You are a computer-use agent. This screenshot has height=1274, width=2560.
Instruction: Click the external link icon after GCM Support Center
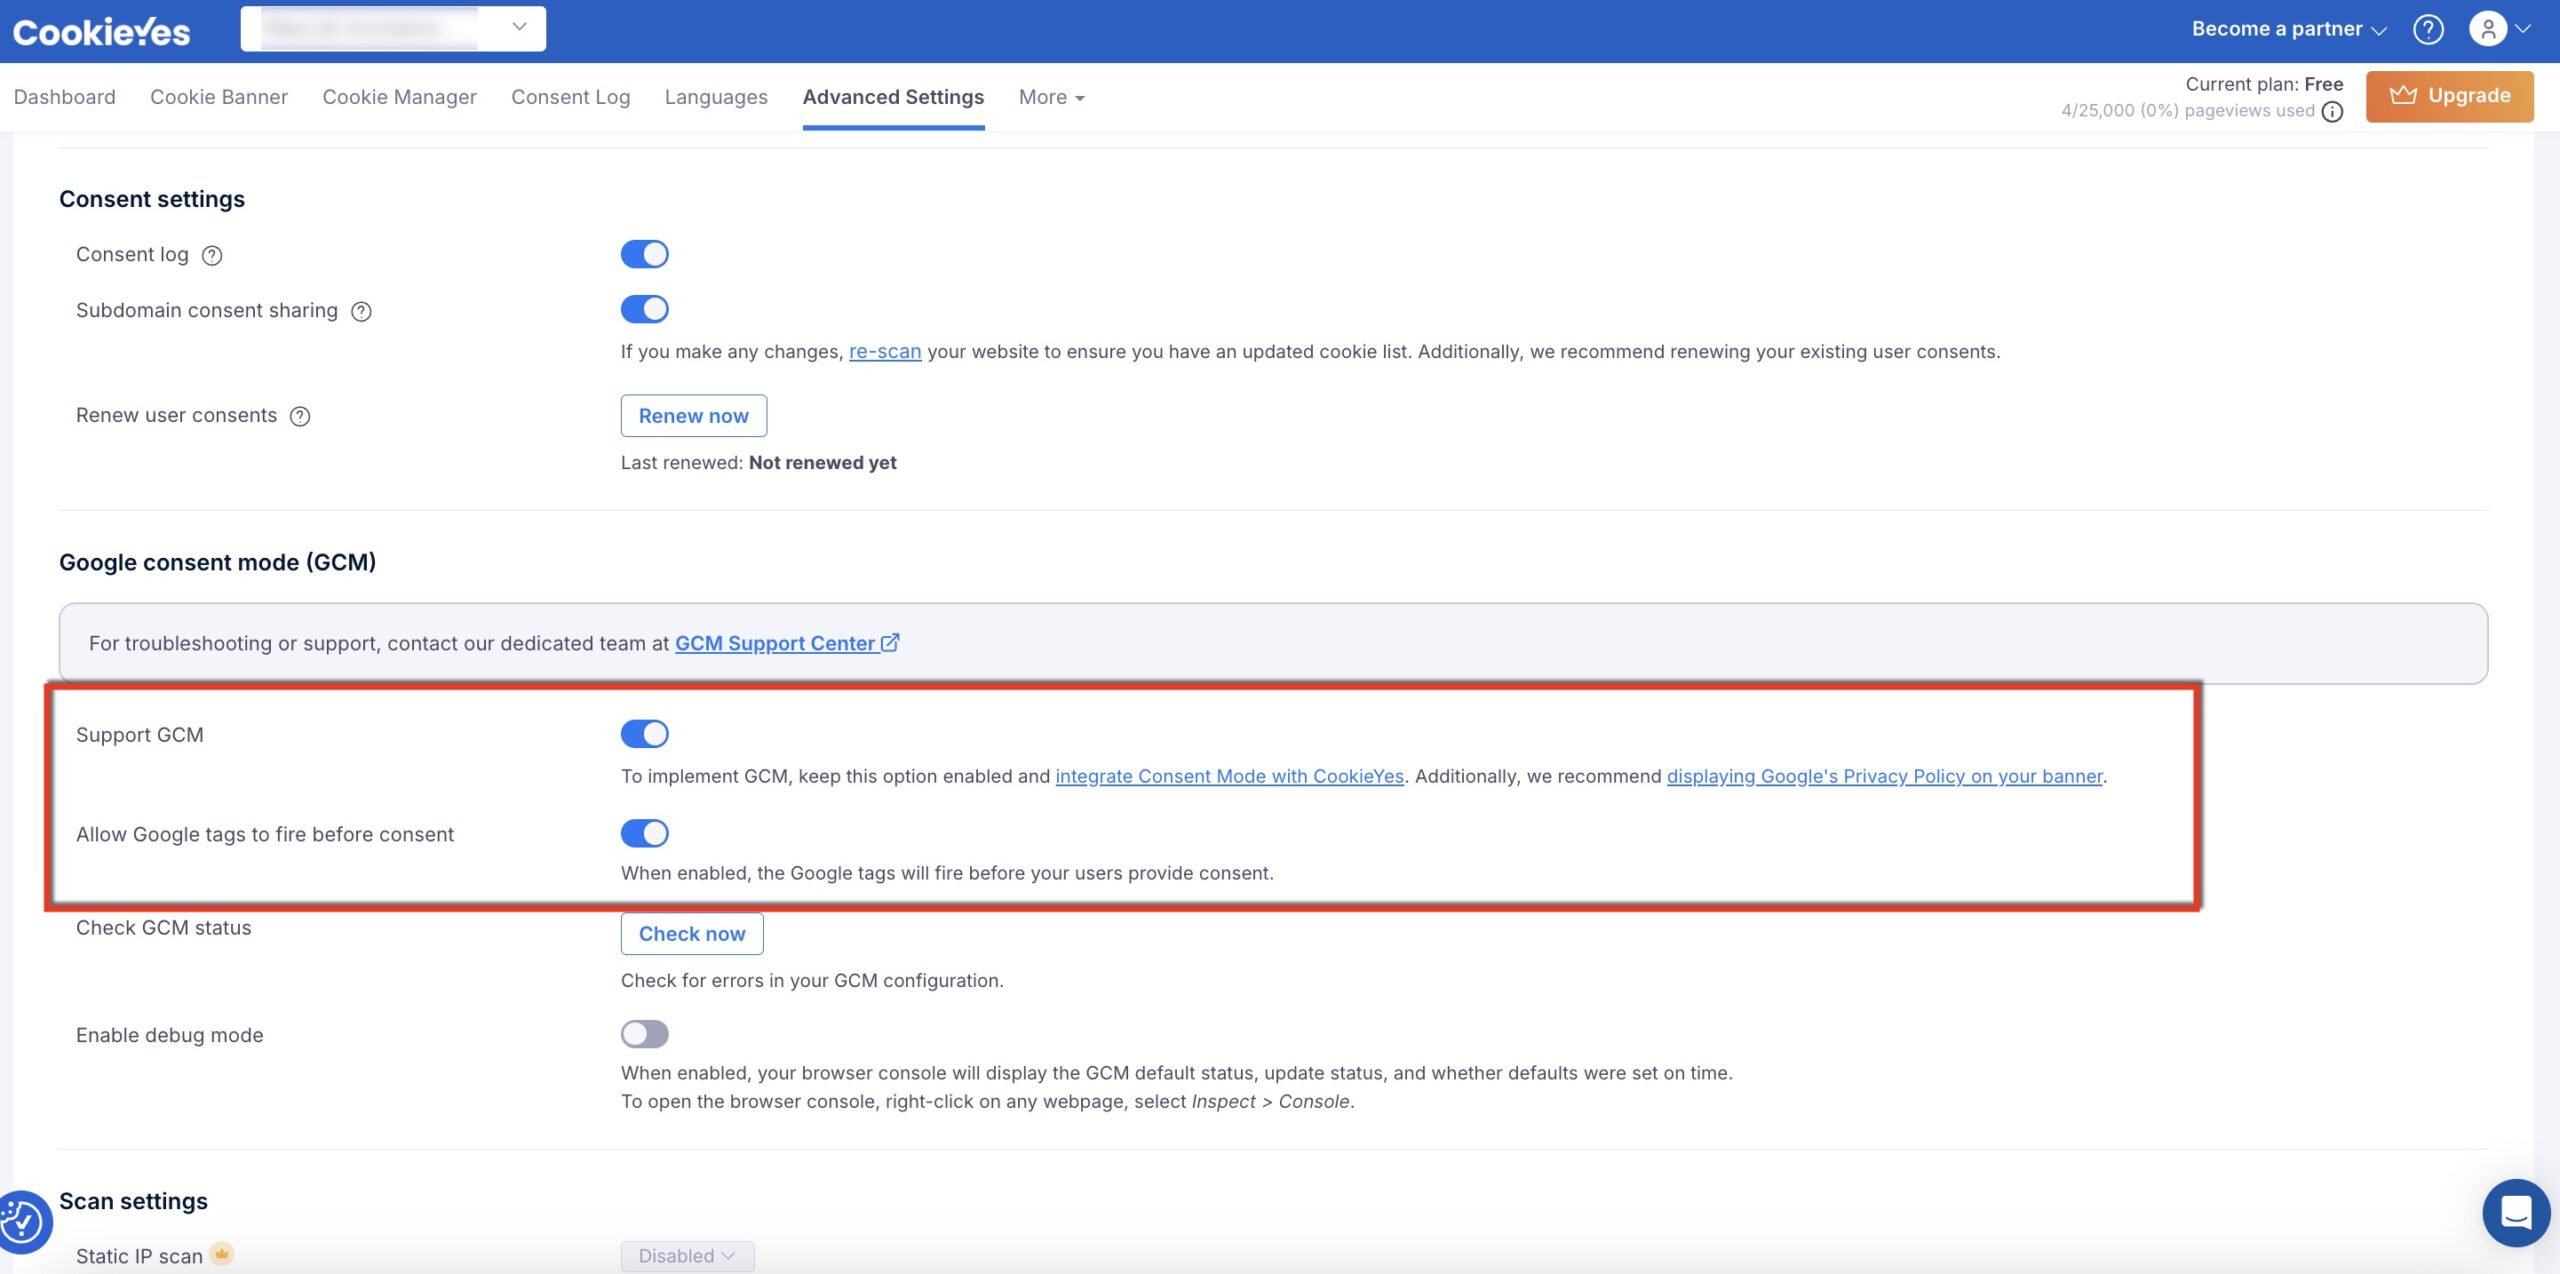[890, 643]
